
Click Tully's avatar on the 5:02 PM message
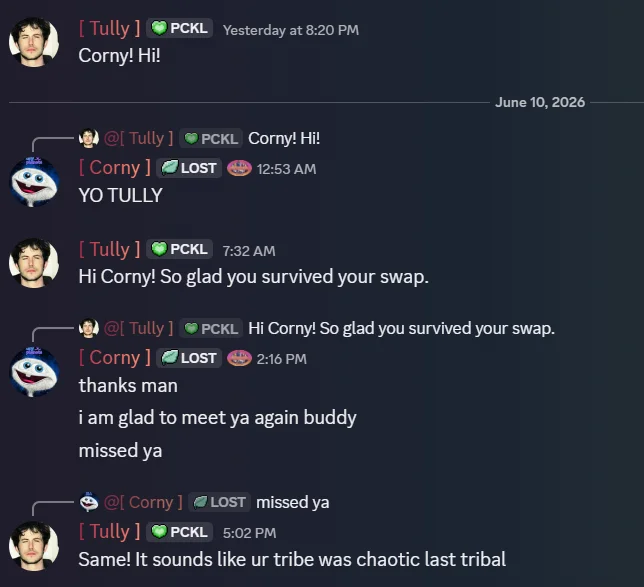34,546
